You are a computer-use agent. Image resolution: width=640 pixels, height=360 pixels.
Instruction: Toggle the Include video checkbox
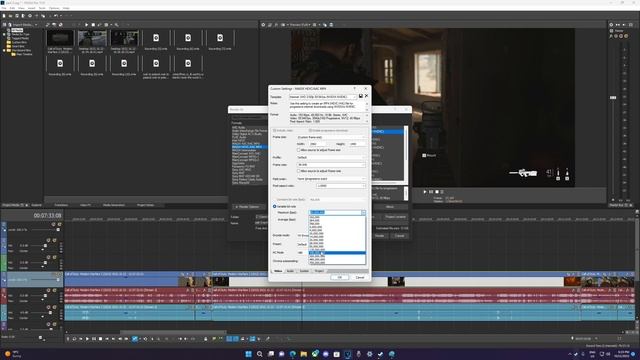coord(275,131)
